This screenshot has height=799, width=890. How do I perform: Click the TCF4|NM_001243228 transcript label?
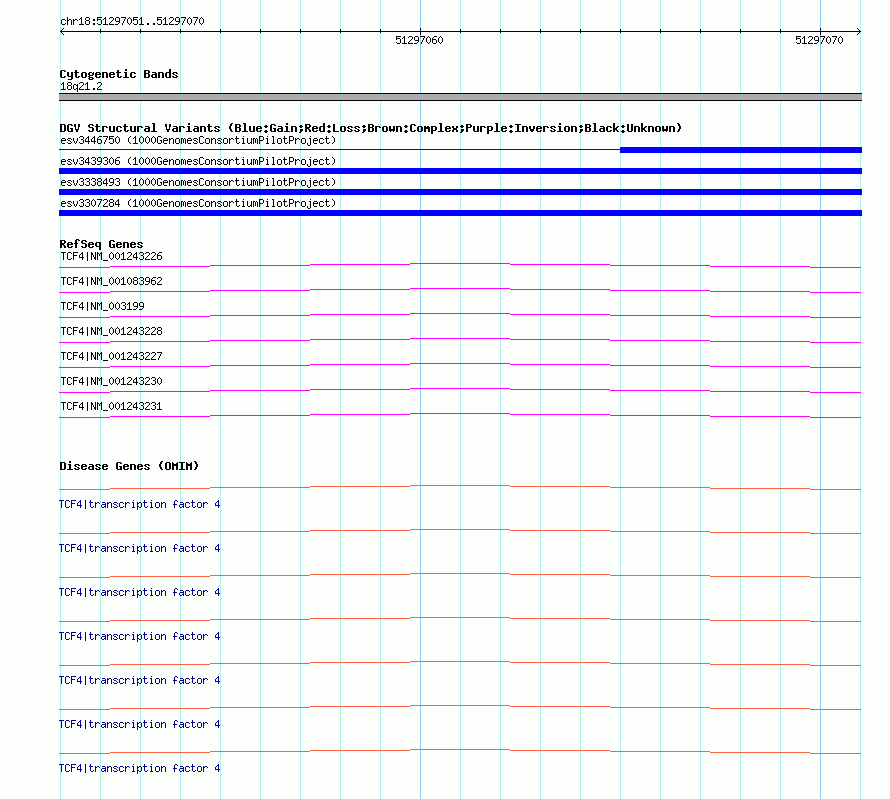pos(111,331)
